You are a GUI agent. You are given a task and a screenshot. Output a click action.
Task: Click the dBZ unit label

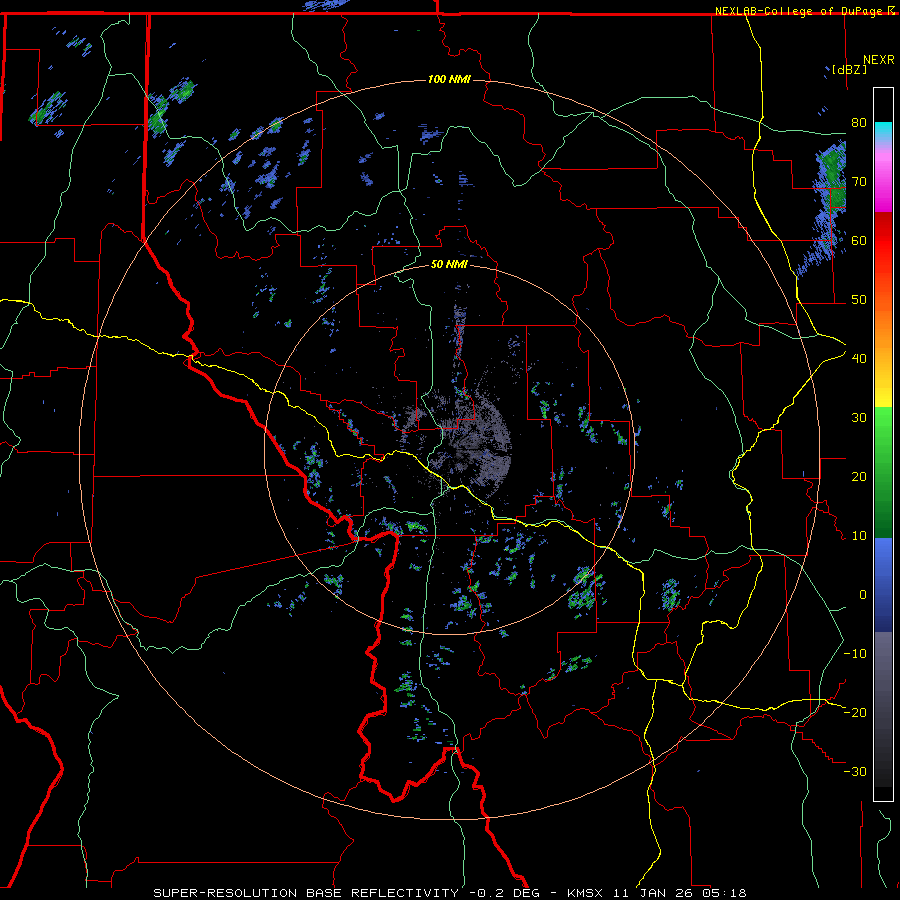coord(849,69)
